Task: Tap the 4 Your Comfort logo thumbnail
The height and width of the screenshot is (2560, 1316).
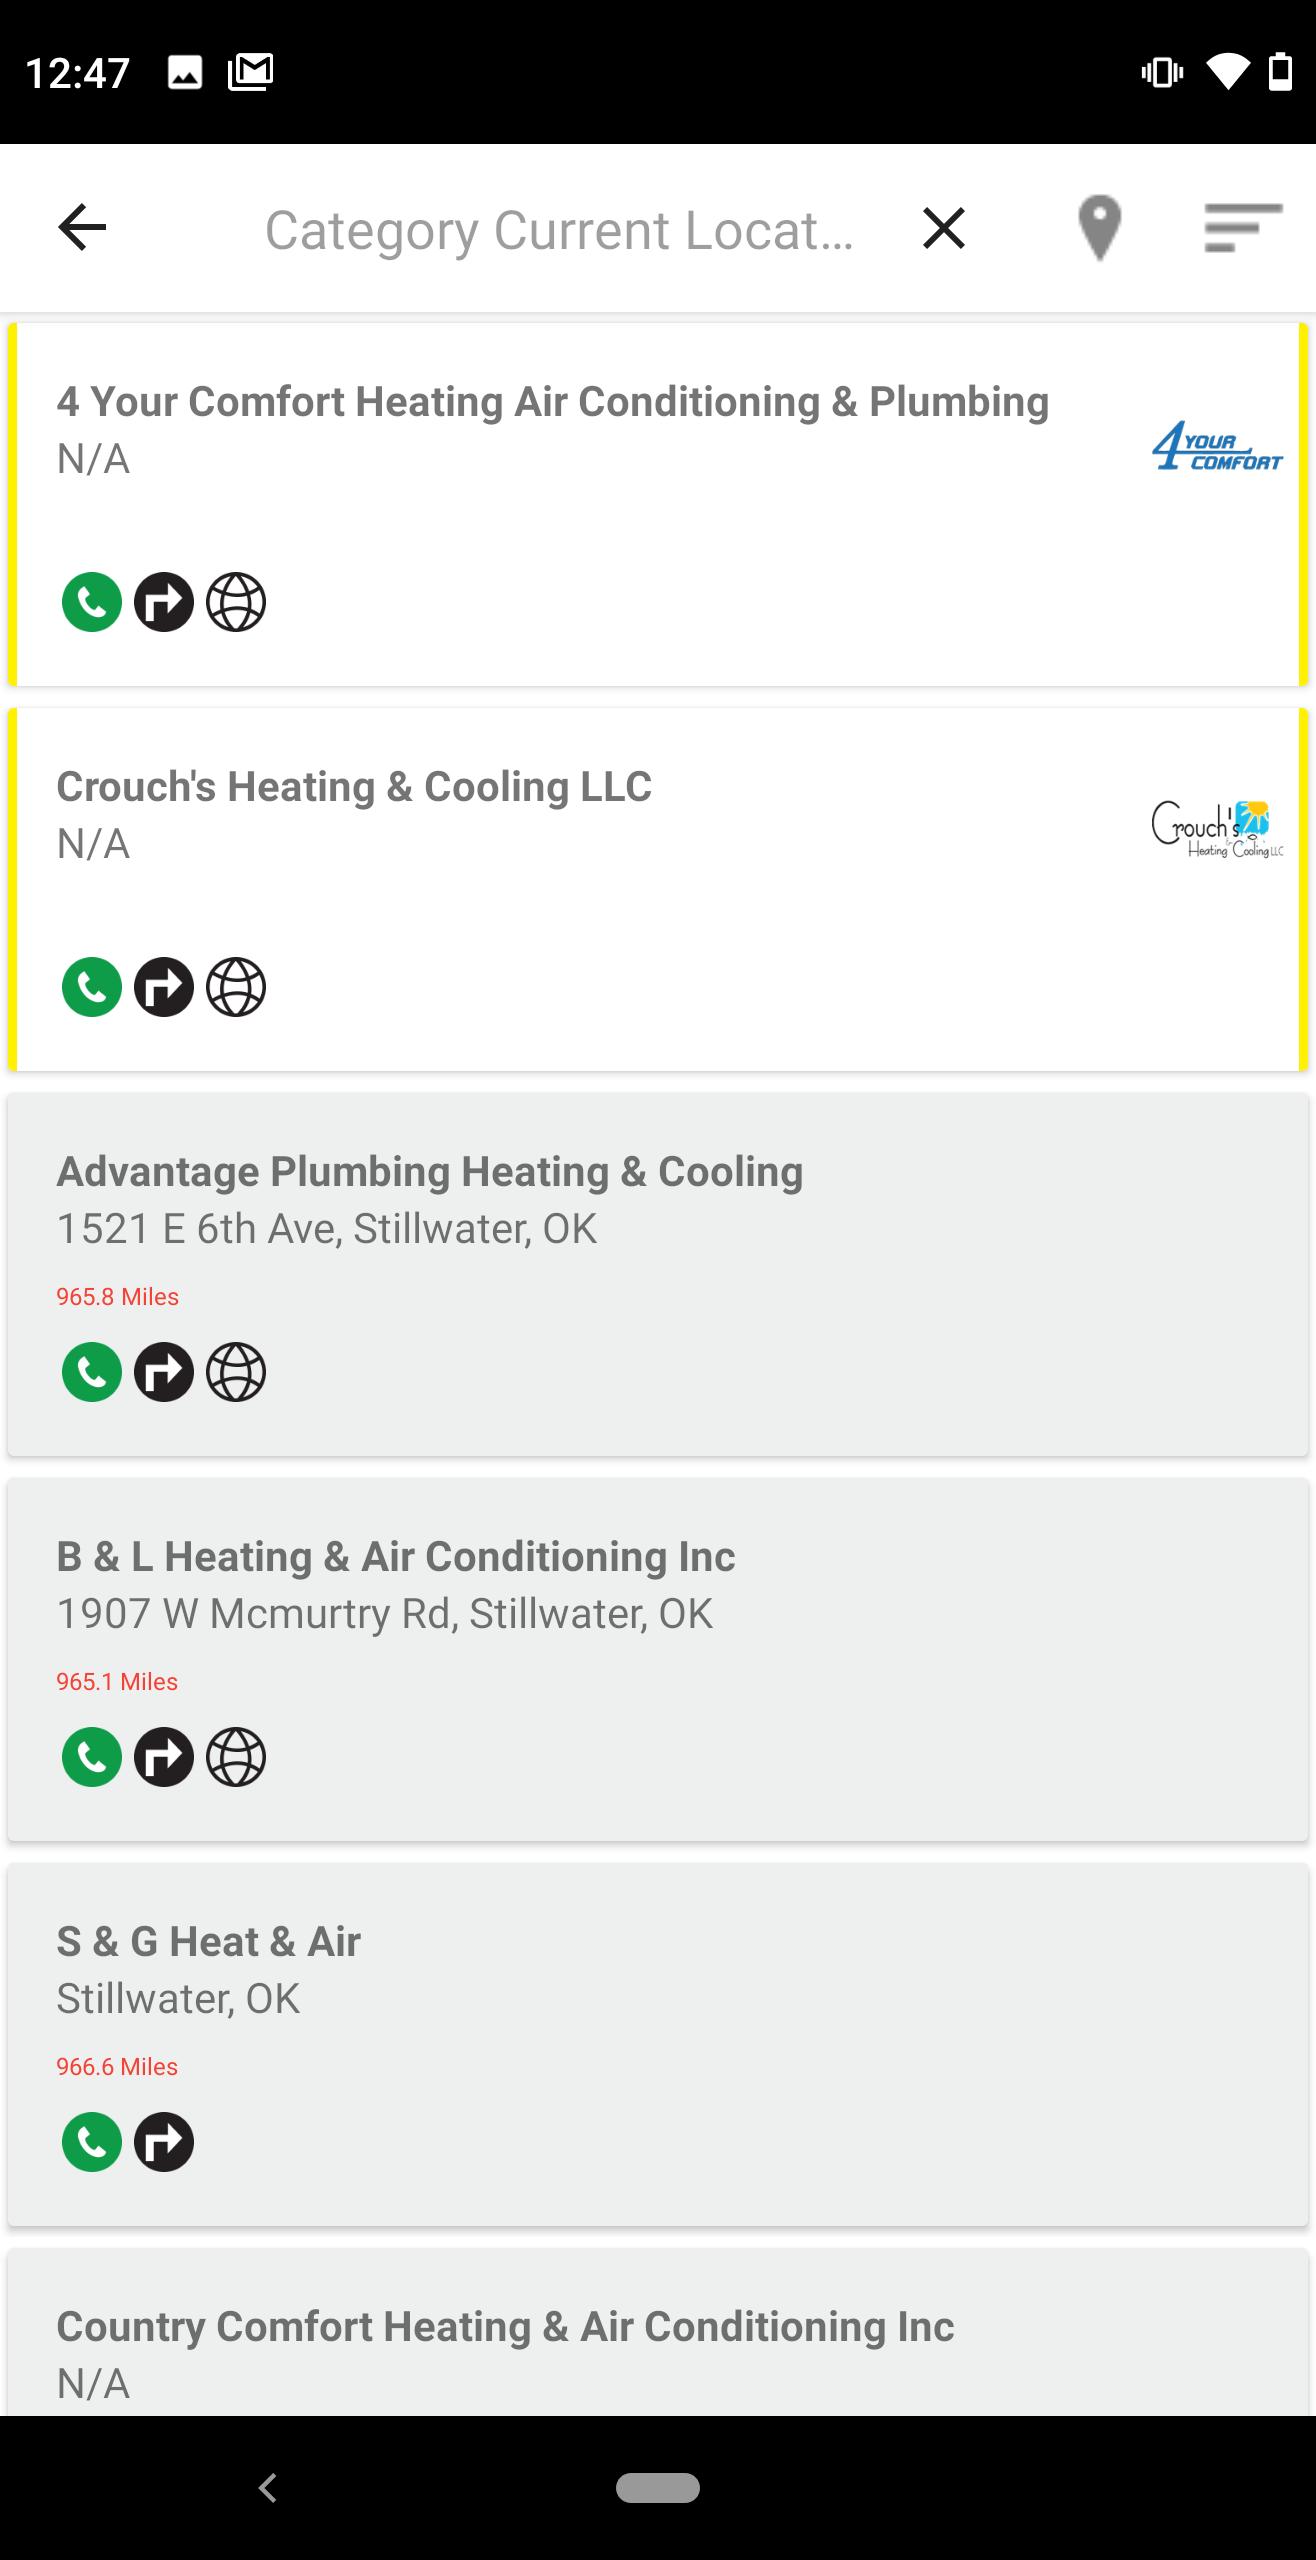Action: tap(1216, 445)
